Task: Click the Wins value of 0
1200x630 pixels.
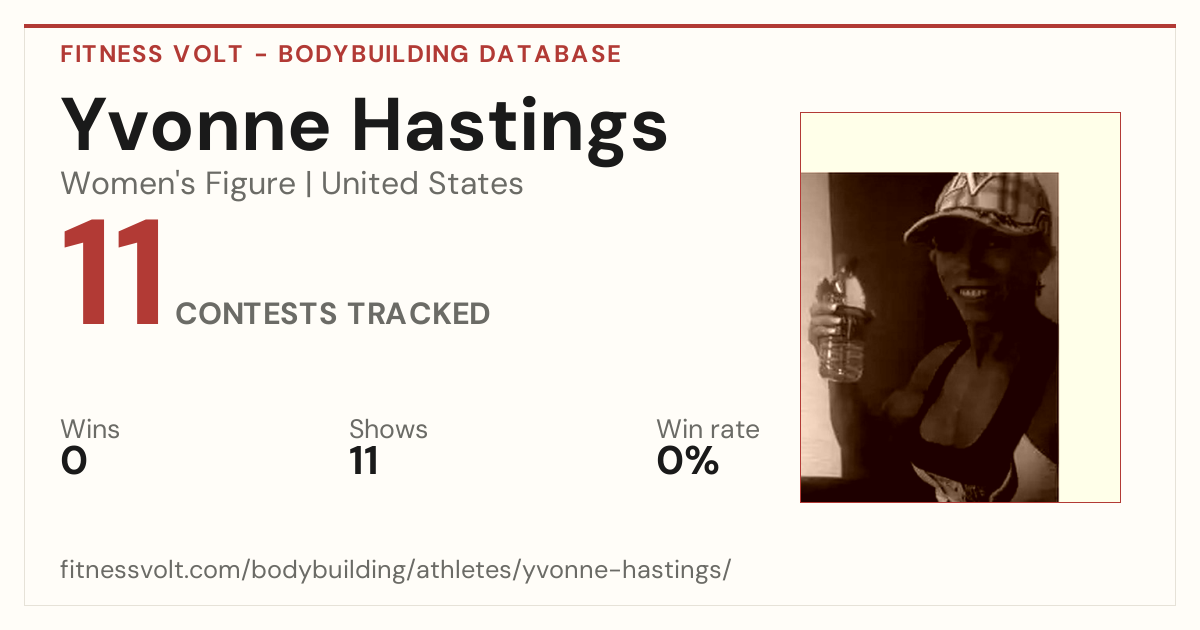Action: point(74,461)
